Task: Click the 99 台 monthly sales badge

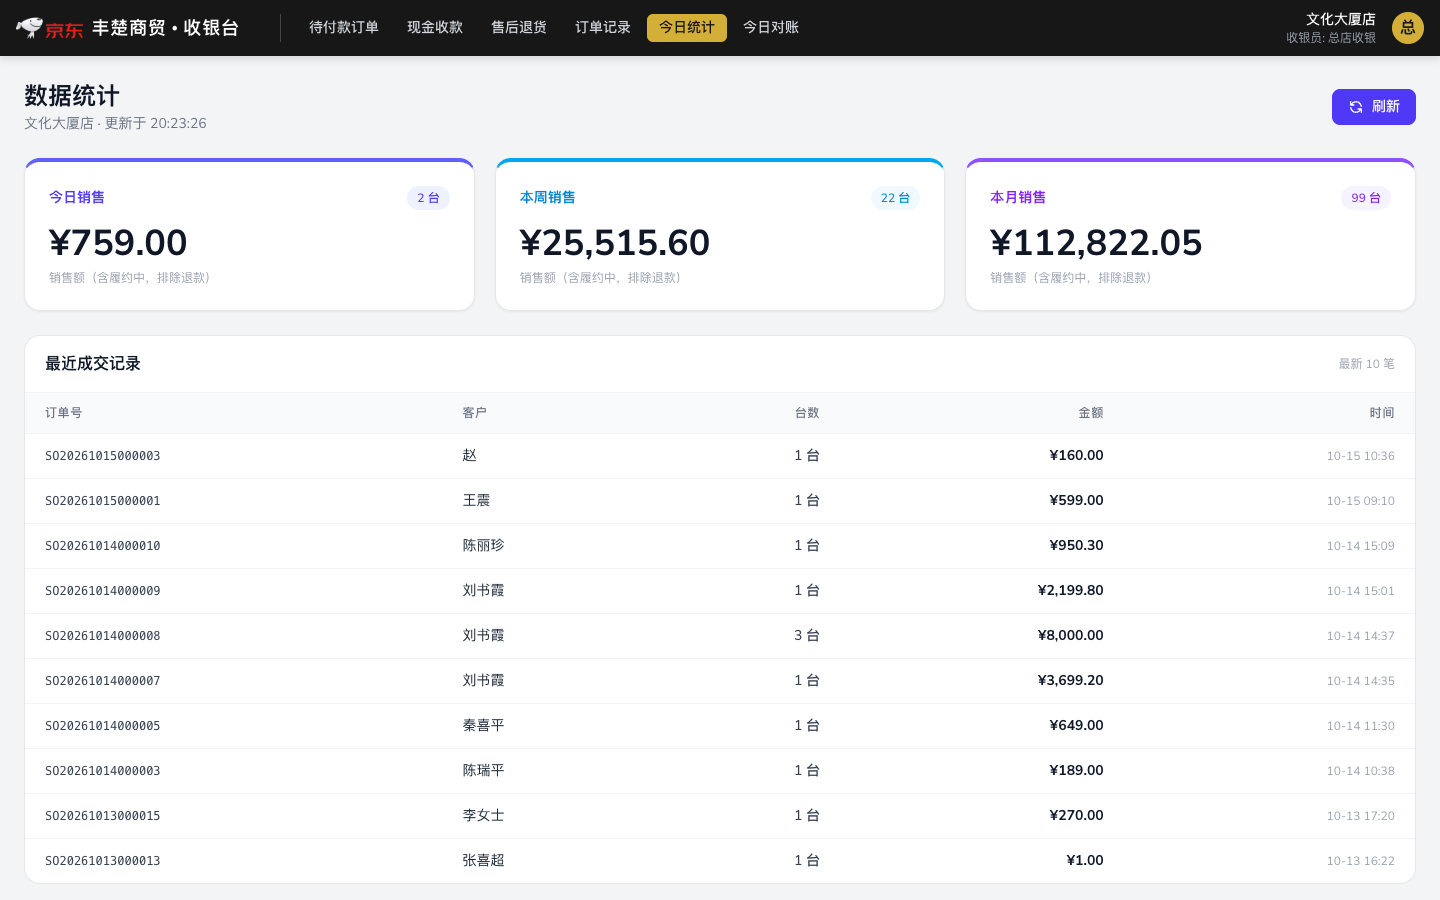Action: pyautogui.click(x=1366, y=198)
